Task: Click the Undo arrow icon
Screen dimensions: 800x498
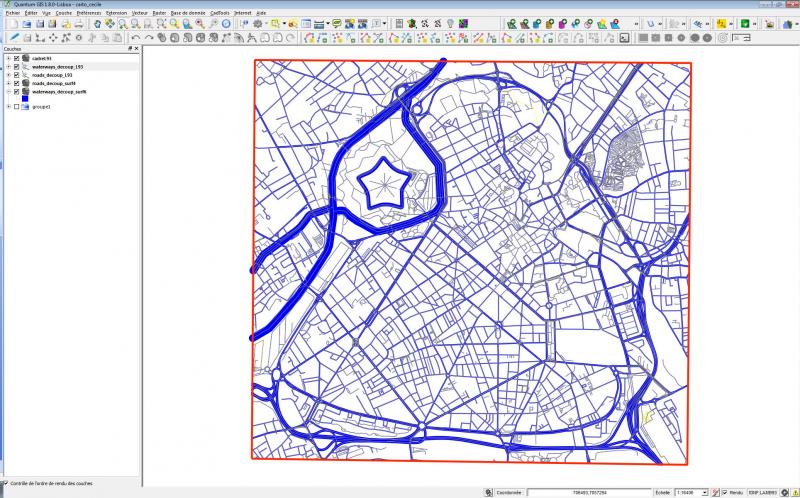Action: pyautogui.click(x=135, y=37)
